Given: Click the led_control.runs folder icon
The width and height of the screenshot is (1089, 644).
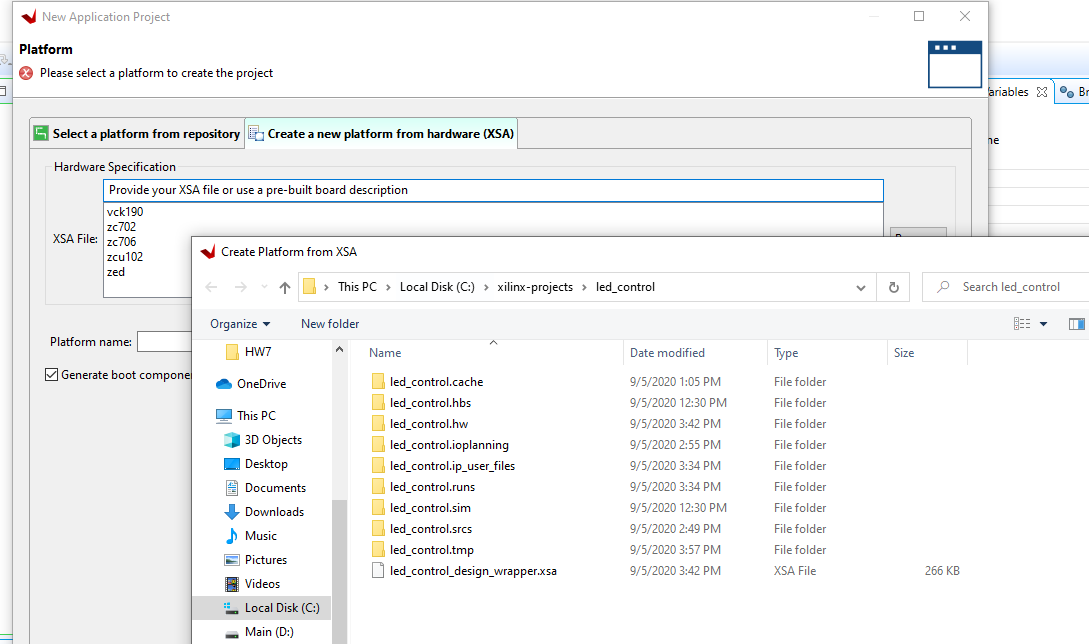Looking at the screenshot, I should tap(378, 486).
